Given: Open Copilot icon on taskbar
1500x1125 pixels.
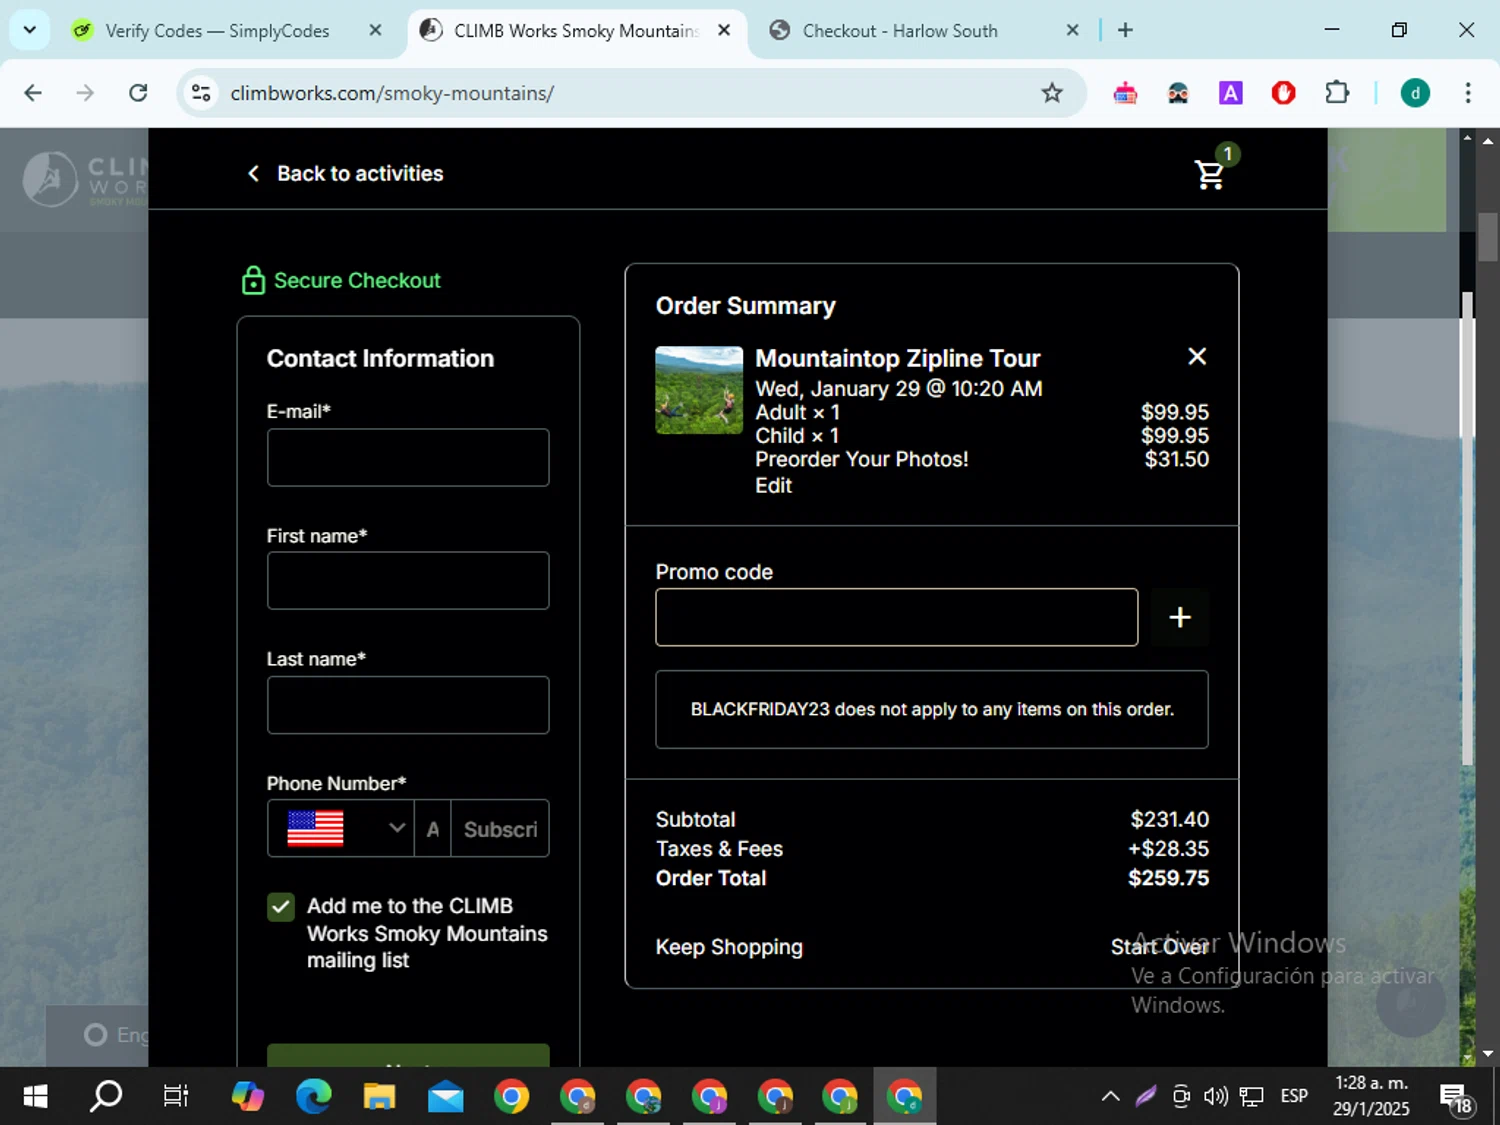Looking at the screenshot, I should pyautogui.click(x=247, y=1097).
